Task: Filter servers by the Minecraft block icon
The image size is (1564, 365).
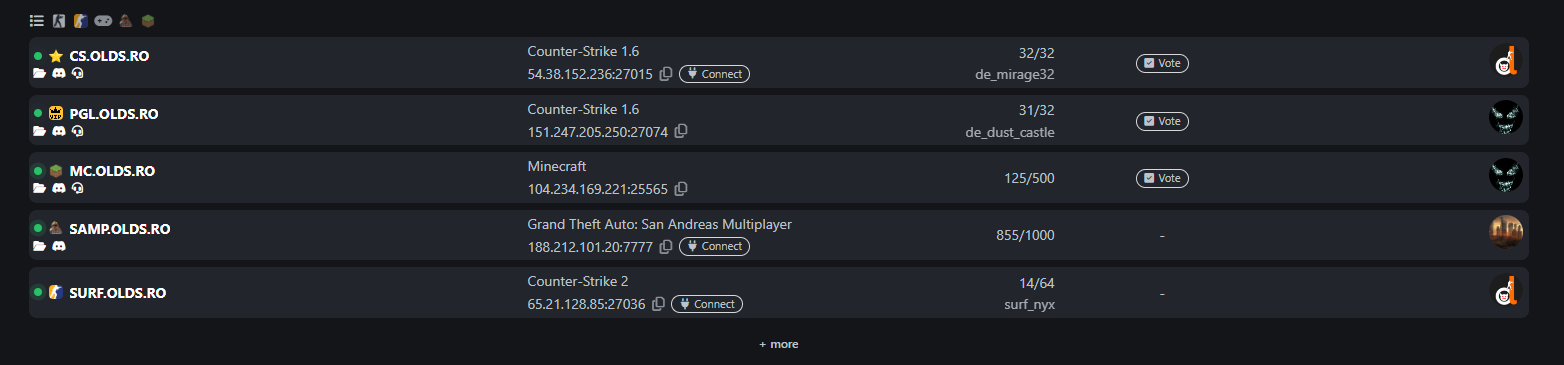Action: [148, 20]
